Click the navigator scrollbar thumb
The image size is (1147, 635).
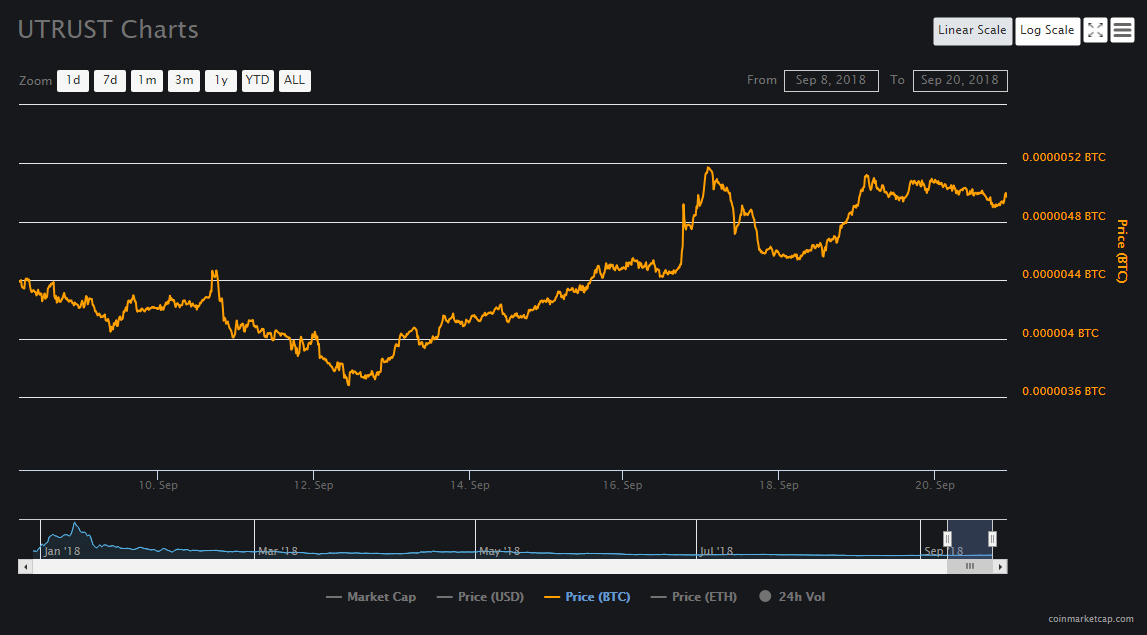(x=970, y=566)
